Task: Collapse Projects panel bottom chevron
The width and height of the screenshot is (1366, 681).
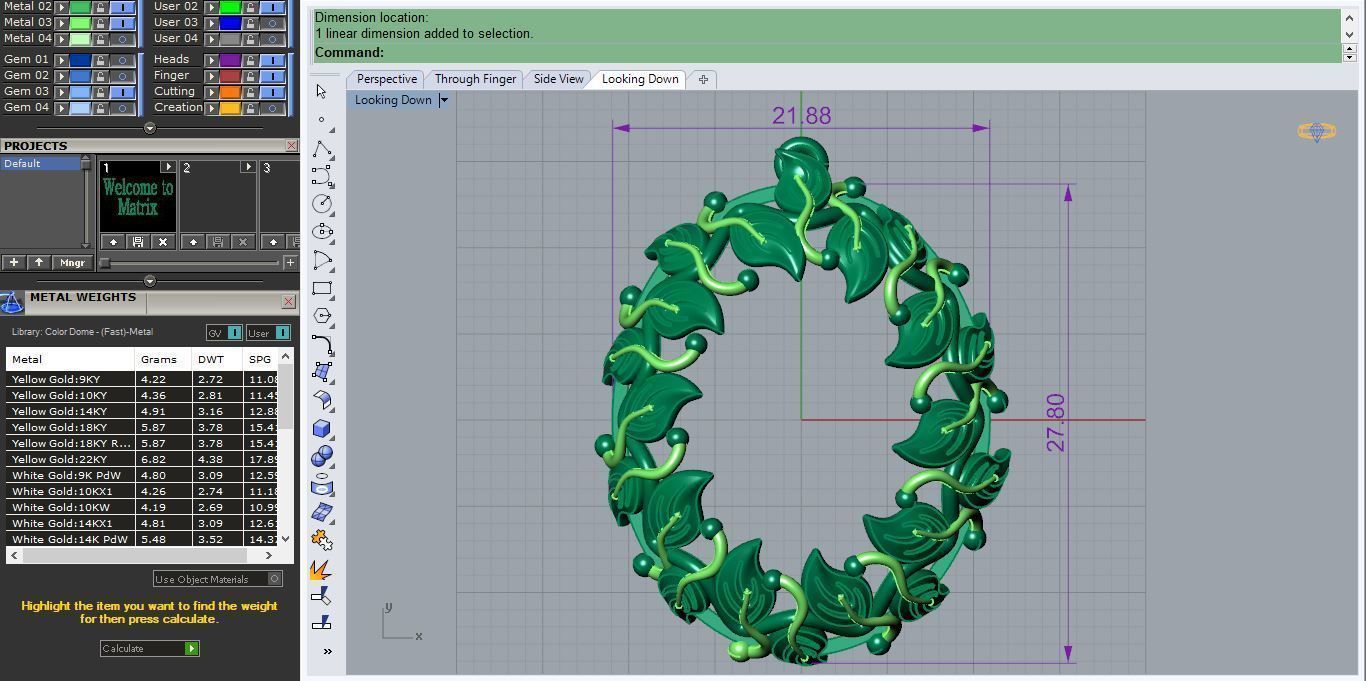Action: 150,281
